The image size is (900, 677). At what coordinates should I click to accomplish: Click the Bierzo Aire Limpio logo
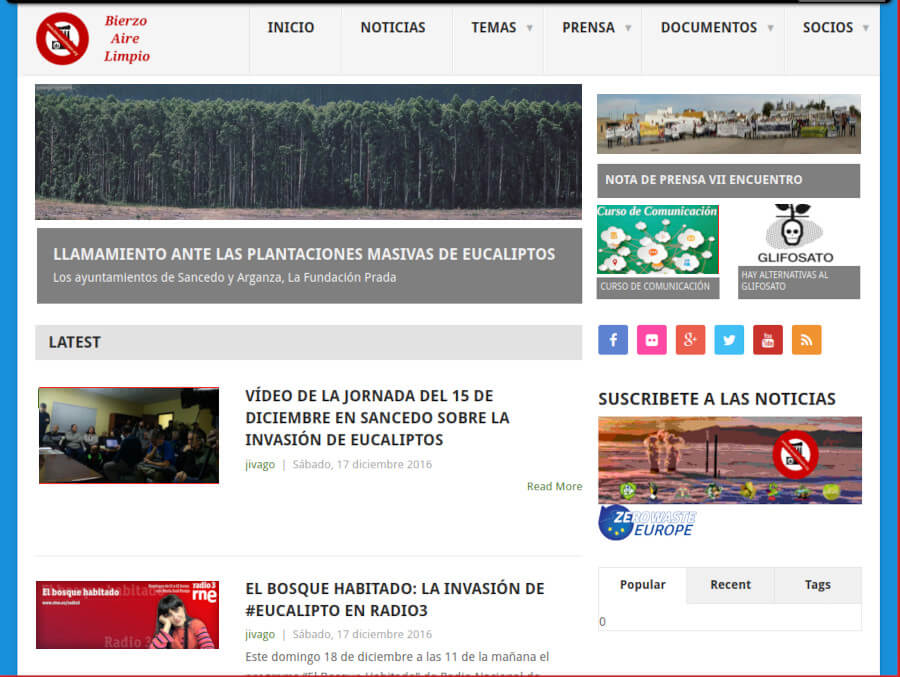[93, 39]
